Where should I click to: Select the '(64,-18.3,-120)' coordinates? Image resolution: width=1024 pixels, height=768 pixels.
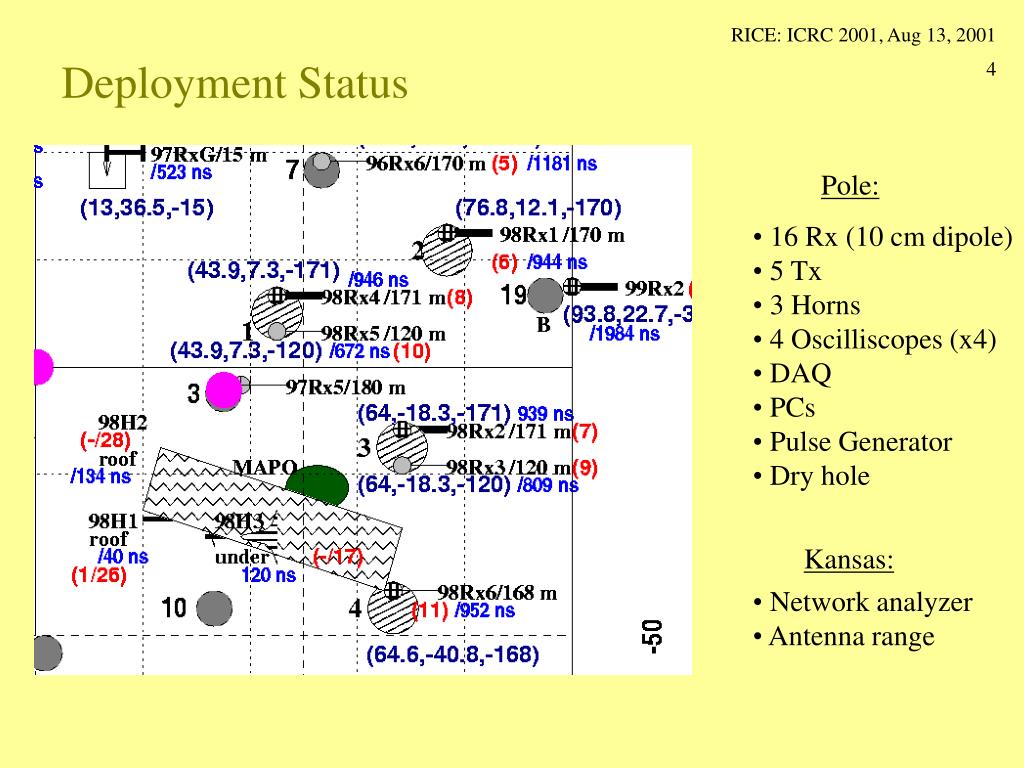coord(434,485)
